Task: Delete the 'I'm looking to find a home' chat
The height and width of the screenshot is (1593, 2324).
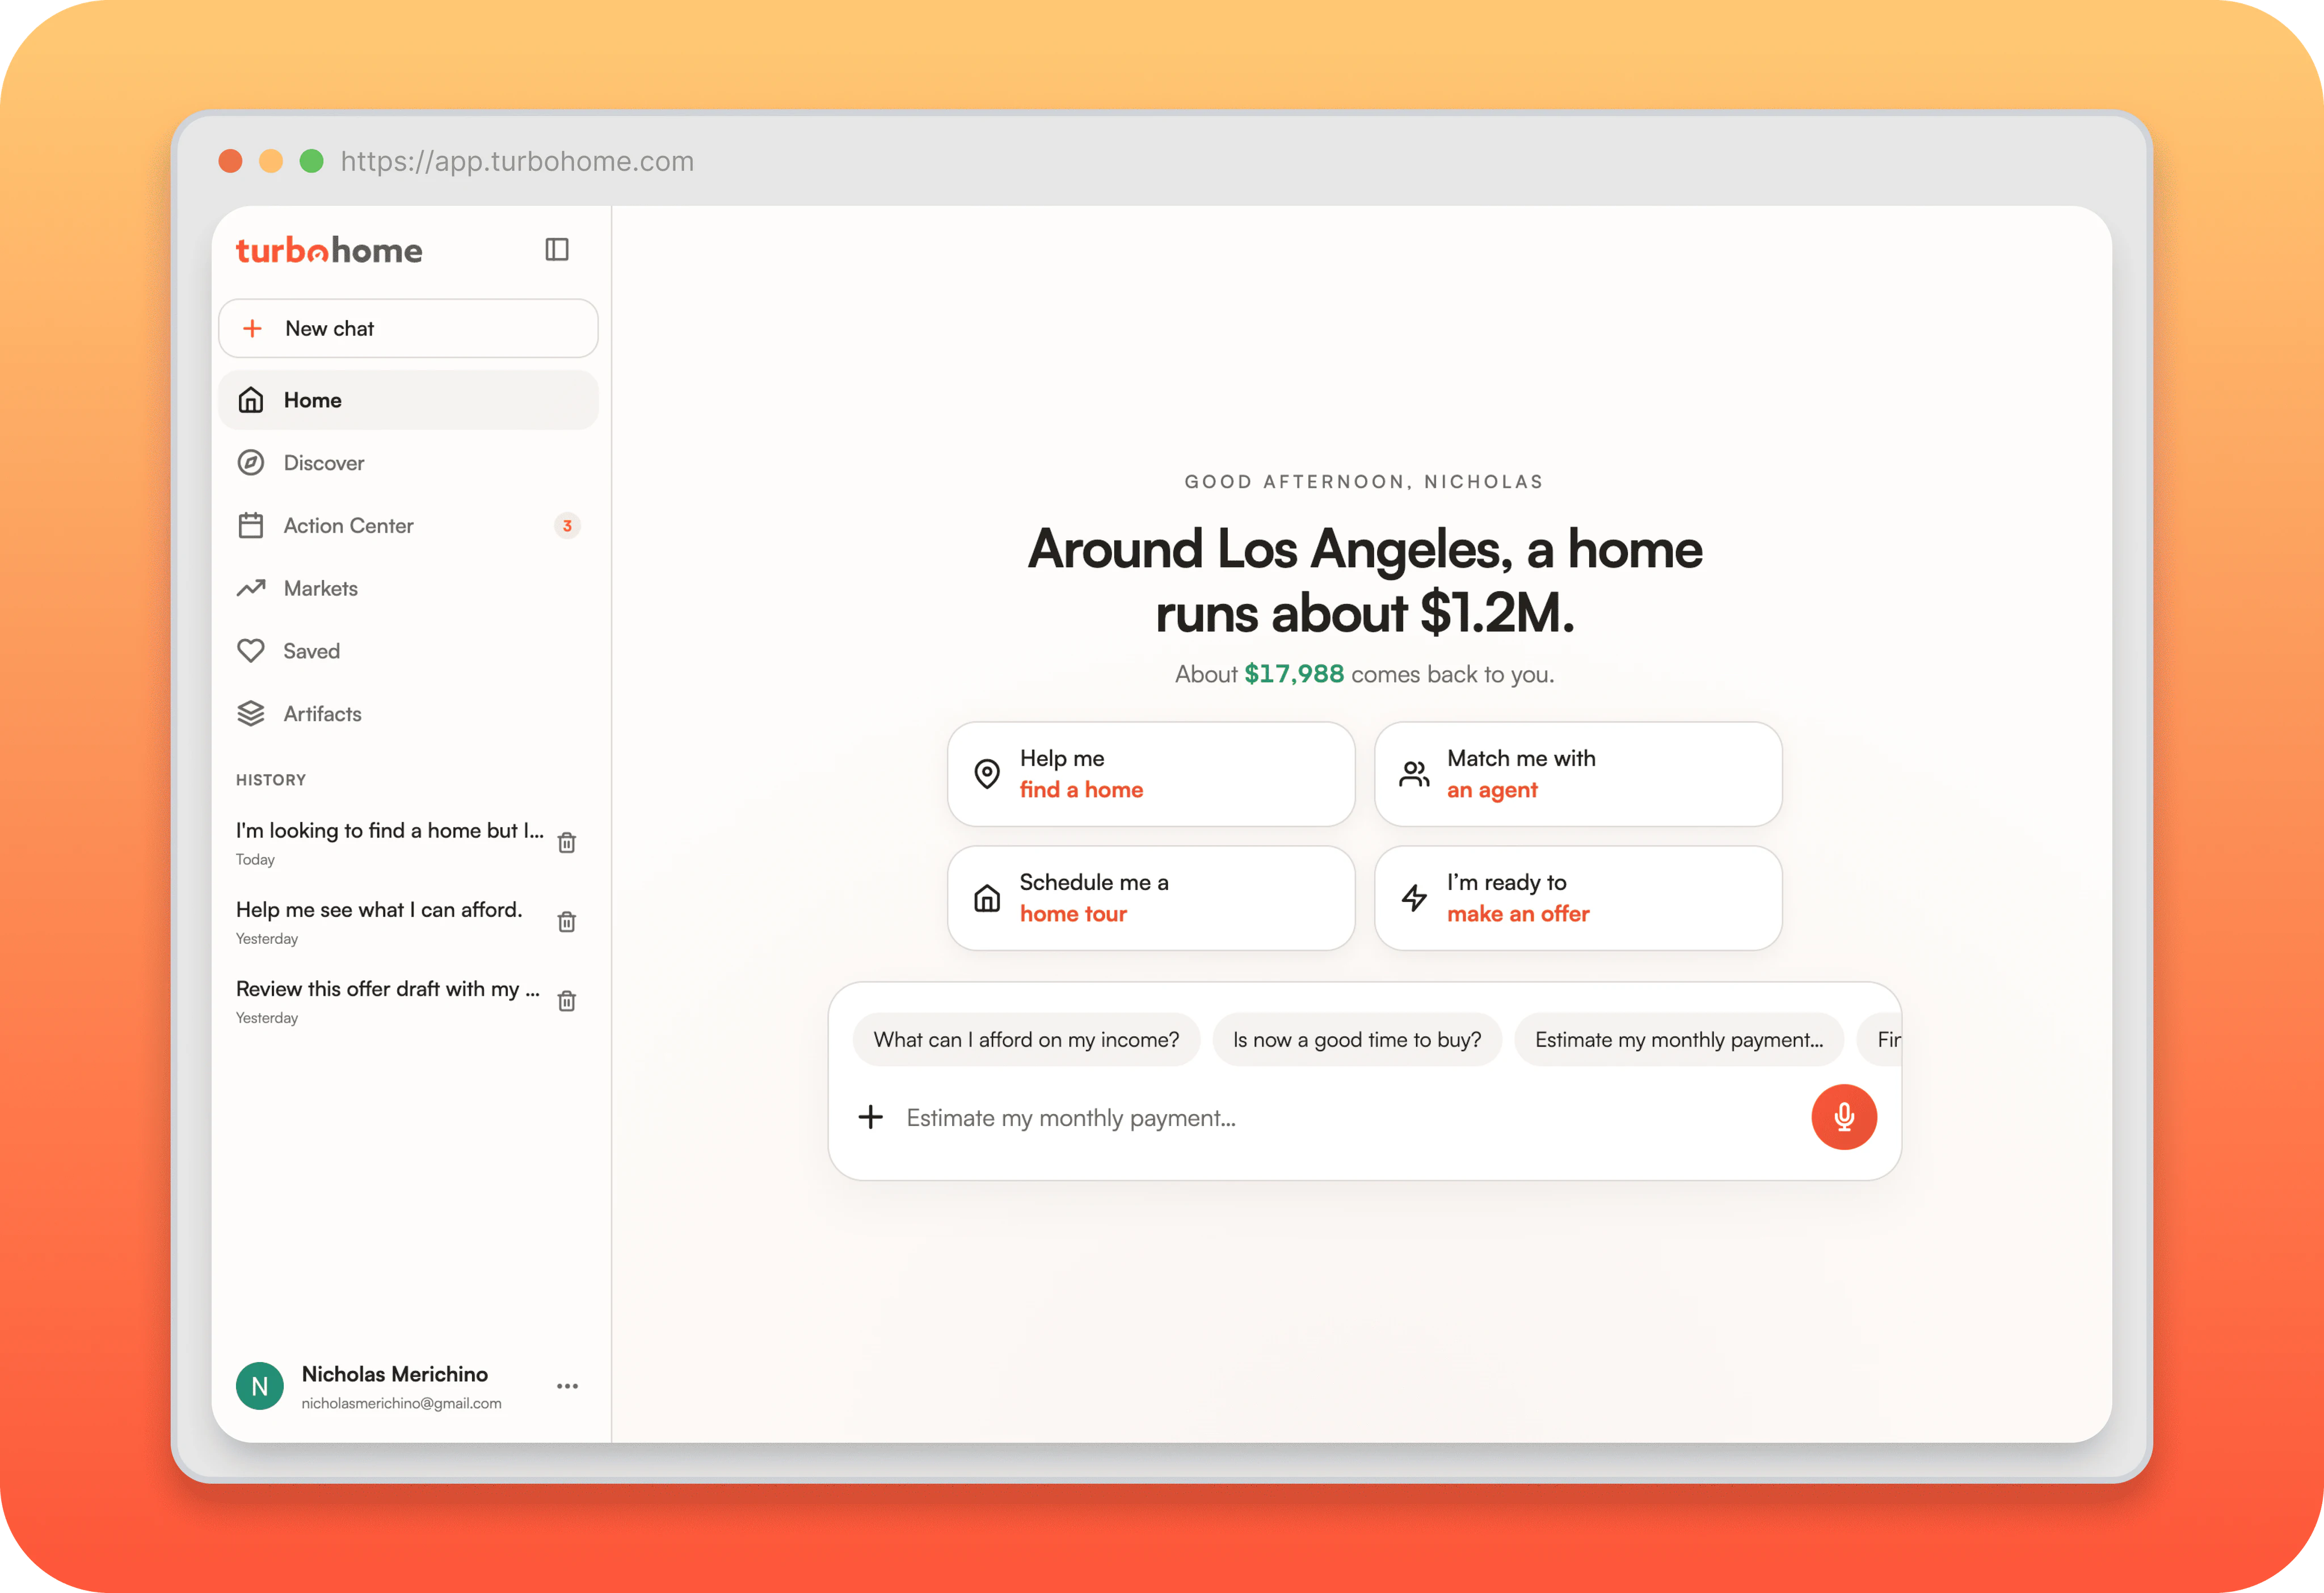Action: click(x=567, y=842)
